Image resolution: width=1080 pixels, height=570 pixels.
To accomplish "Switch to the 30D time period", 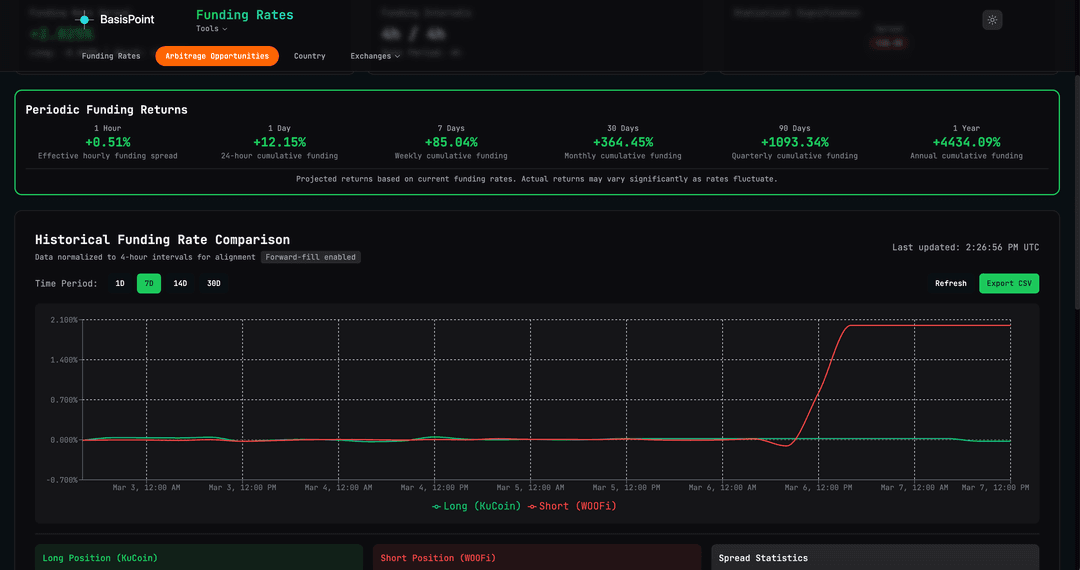I will coord(213,283).
